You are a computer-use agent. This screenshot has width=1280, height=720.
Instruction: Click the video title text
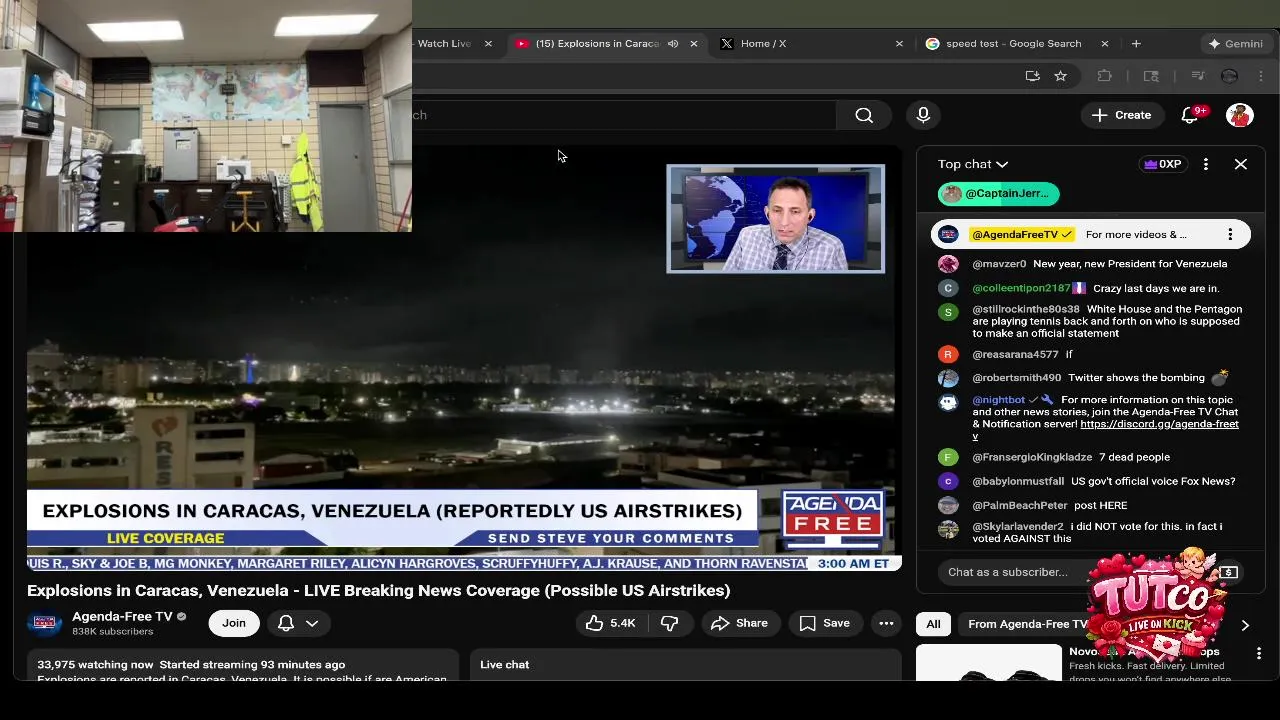pyautogui.click(x=379, y=590)
